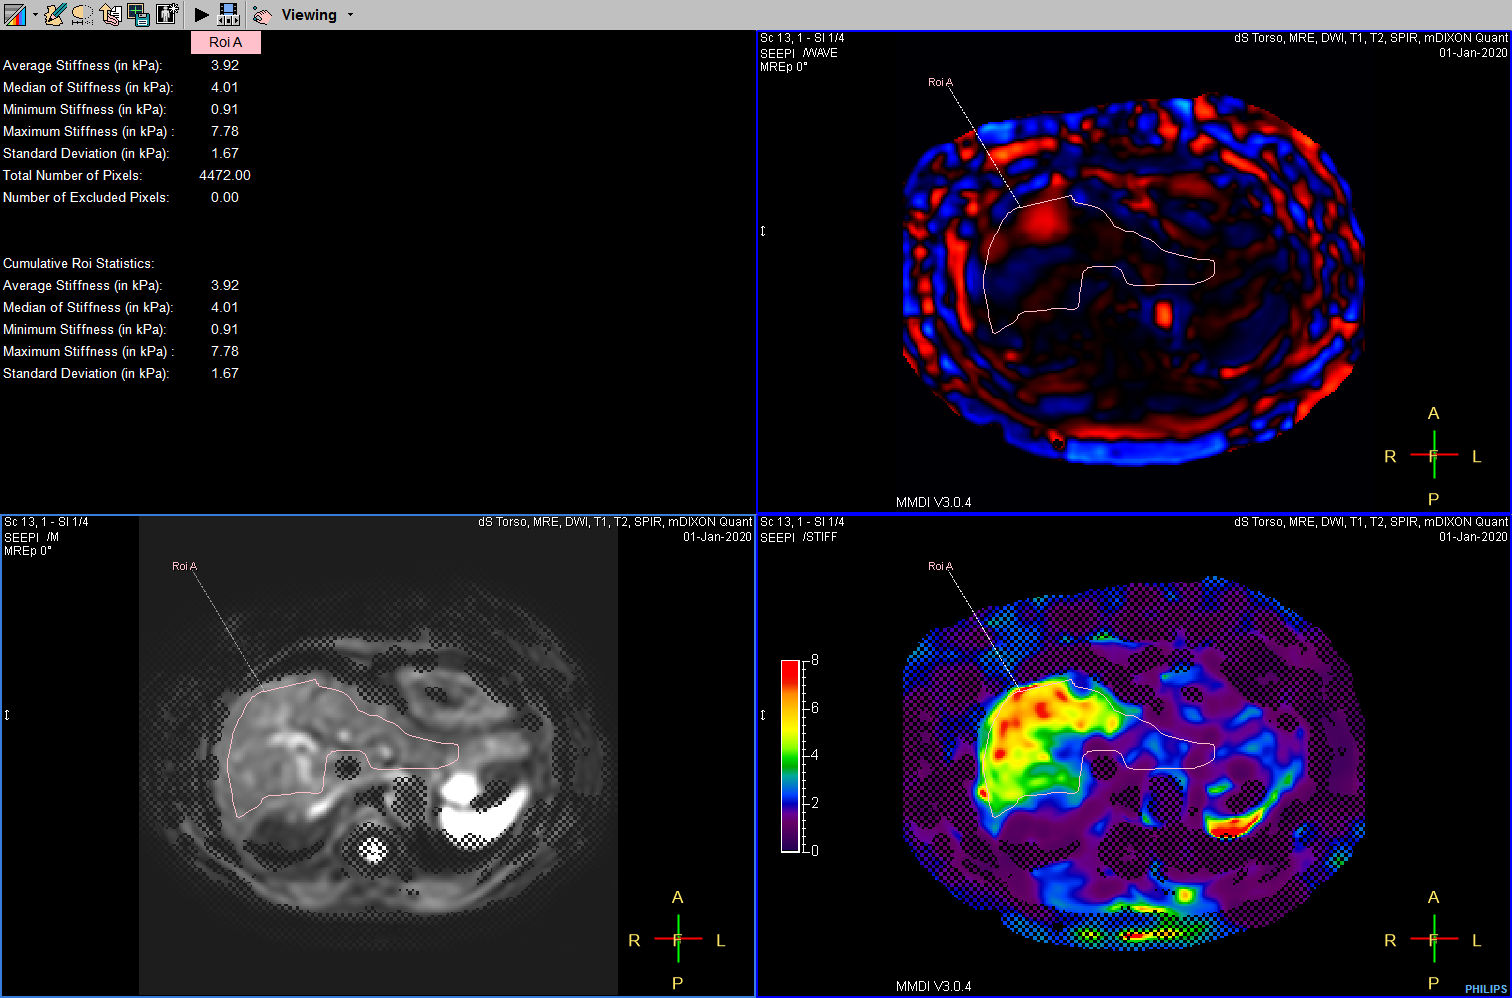This screenshot has width=1512, height=998.
Task: Expand the Viewing mode dropdown arrow
Action: [349, 15]
